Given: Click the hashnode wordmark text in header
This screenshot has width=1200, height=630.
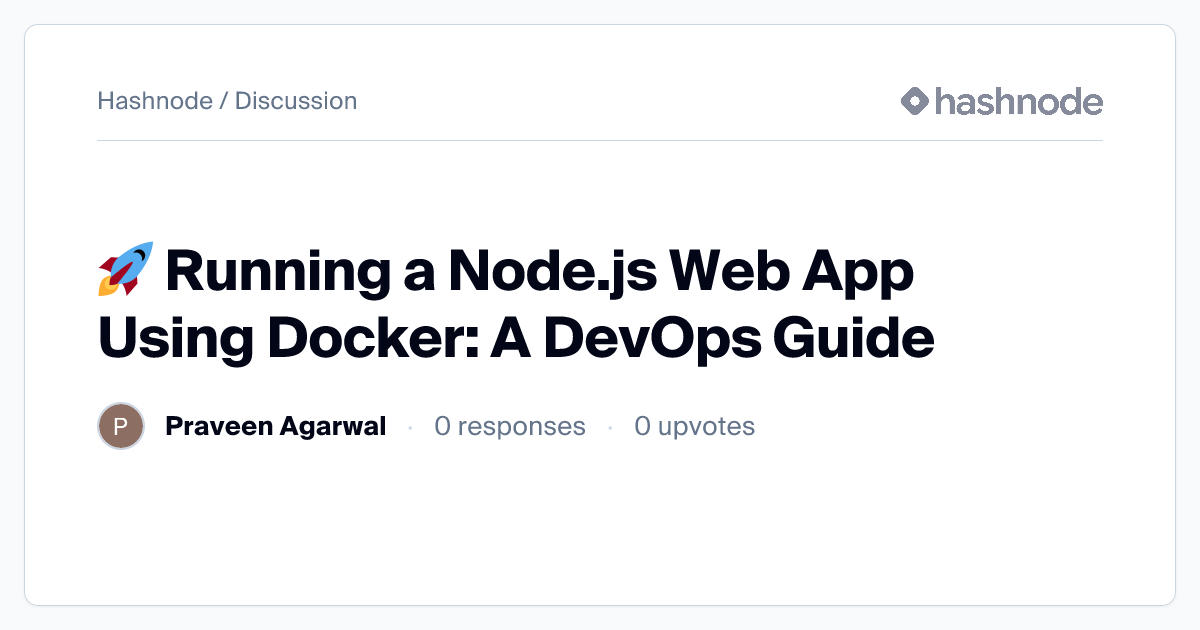Looking at the screenshot, I should coord(1018,101).
